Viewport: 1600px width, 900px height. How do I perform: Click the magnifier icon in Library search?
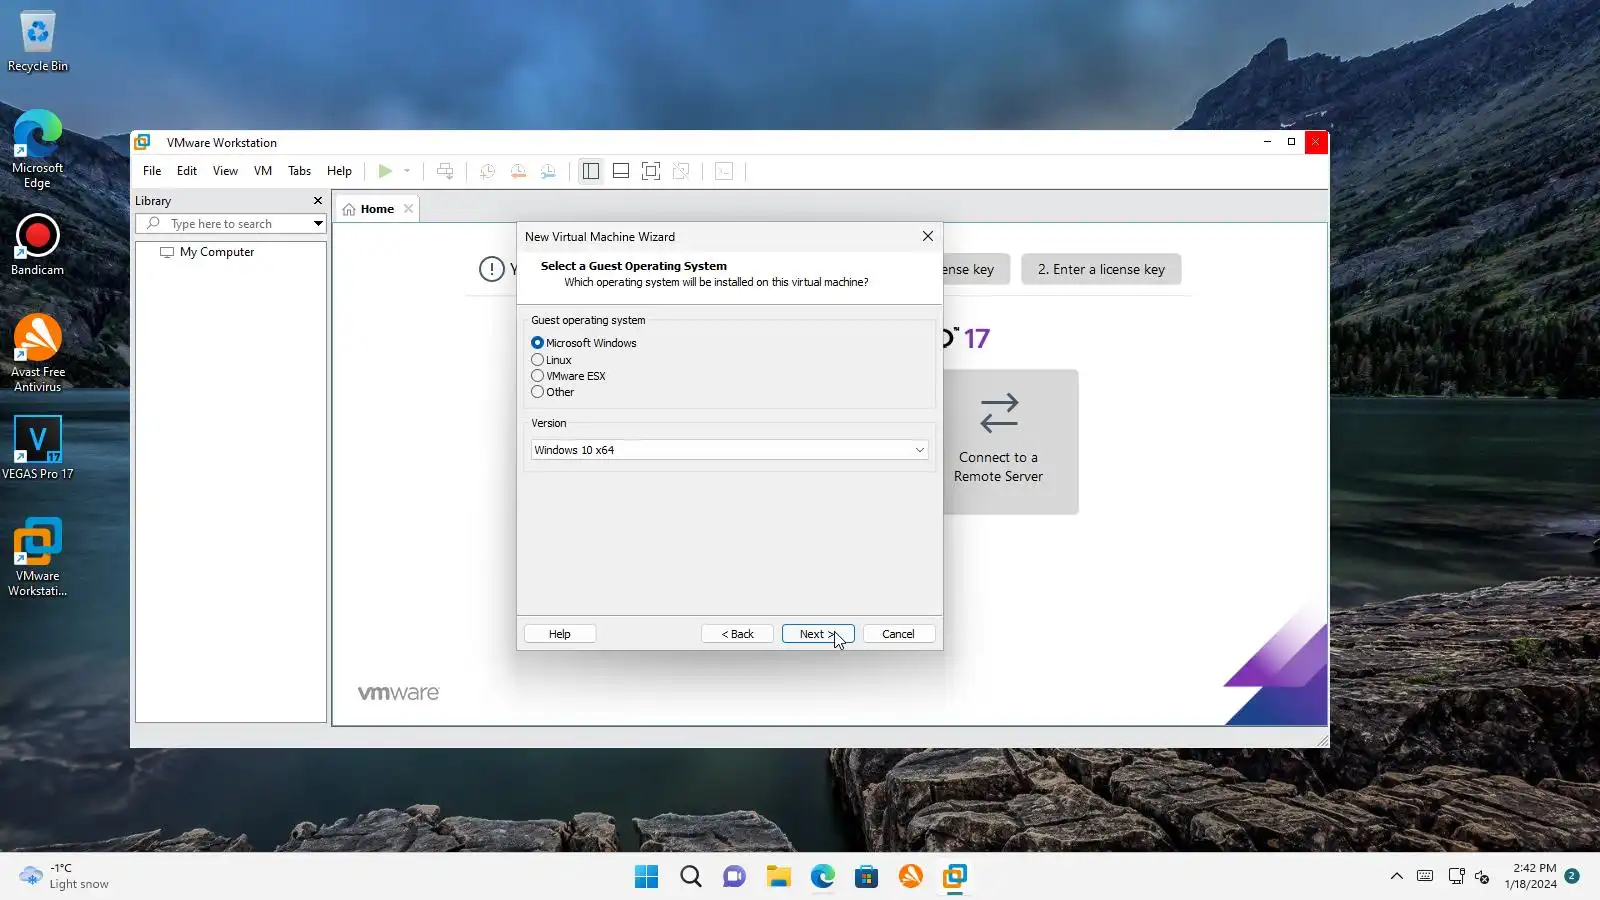[153, 224]
